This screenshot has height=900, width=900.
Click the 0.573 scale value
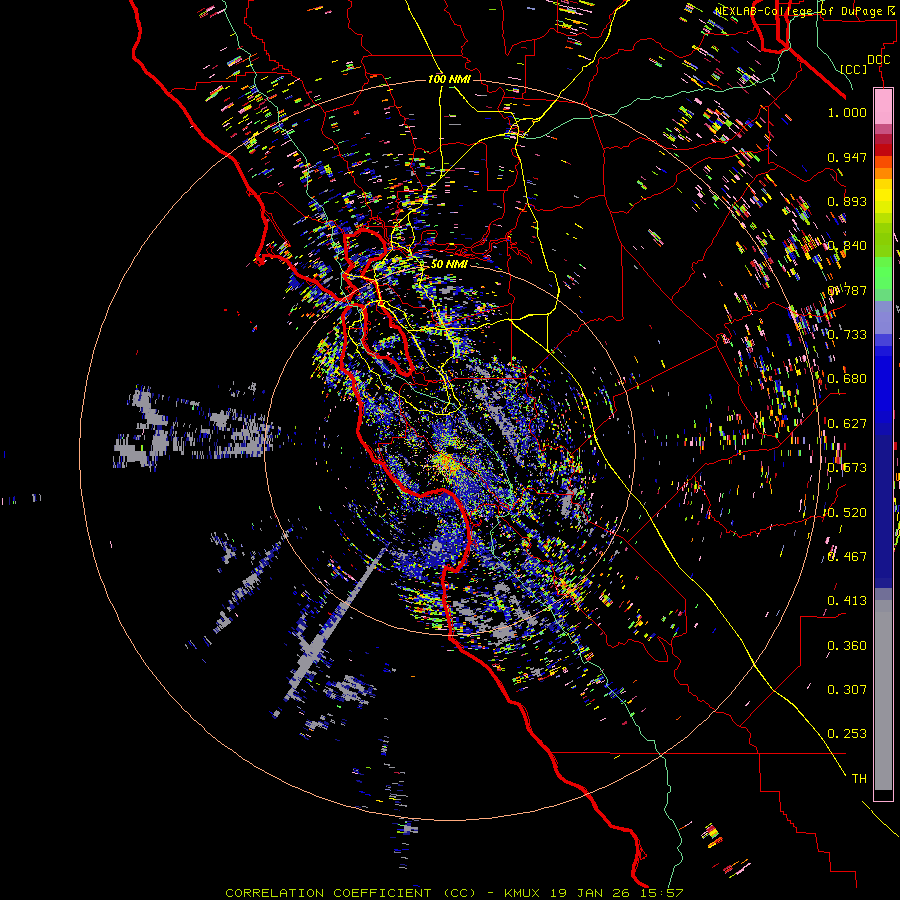847,468
